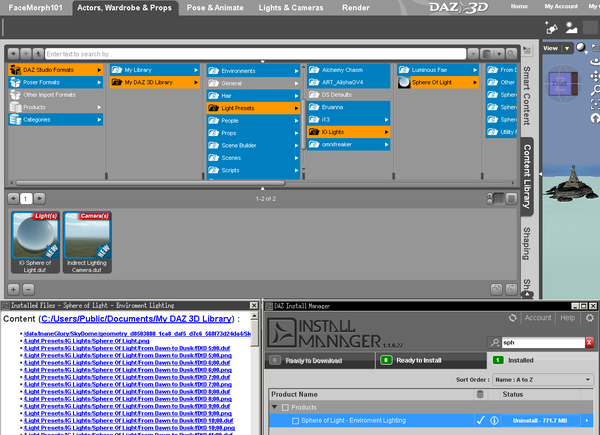Switch to Ready to Install tab
600x435 pixels.
coord(431,360)
